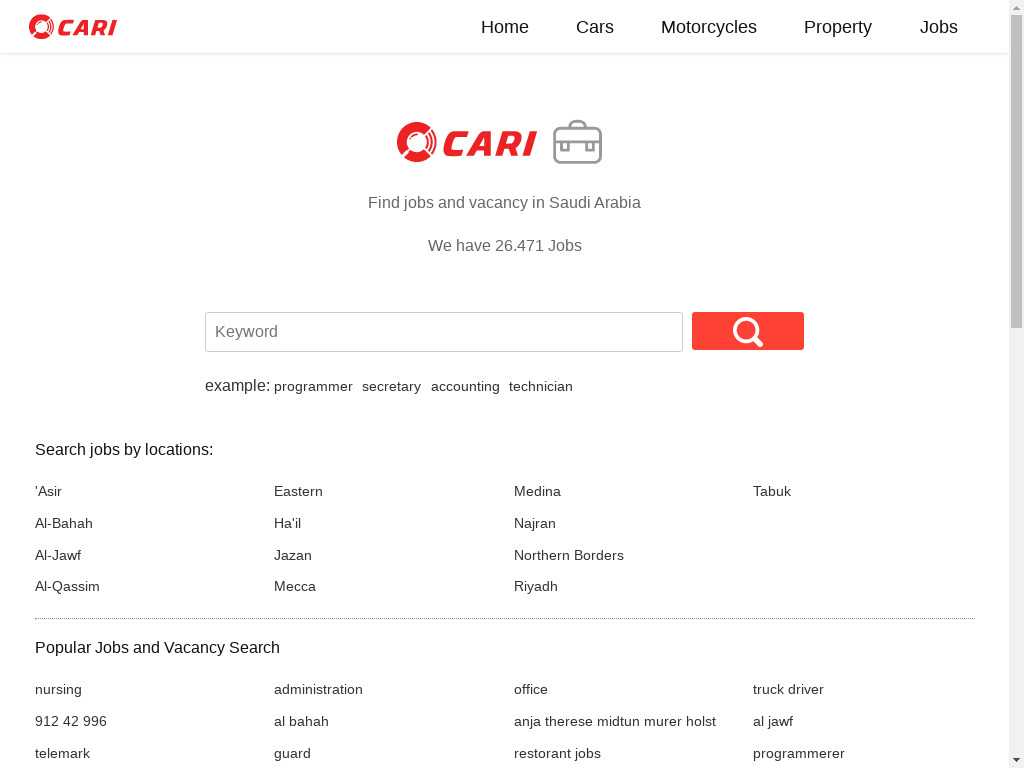This screenshot has width=1024, height=768.
Task: Open the Property section
Action: [x=838, y=27]
